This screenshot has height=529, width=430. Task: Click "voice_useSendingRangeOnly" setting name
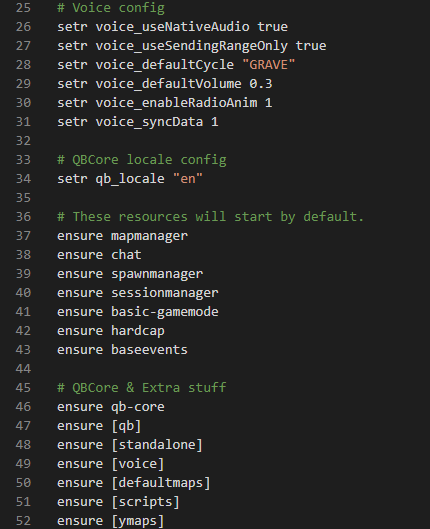[192, 46]
